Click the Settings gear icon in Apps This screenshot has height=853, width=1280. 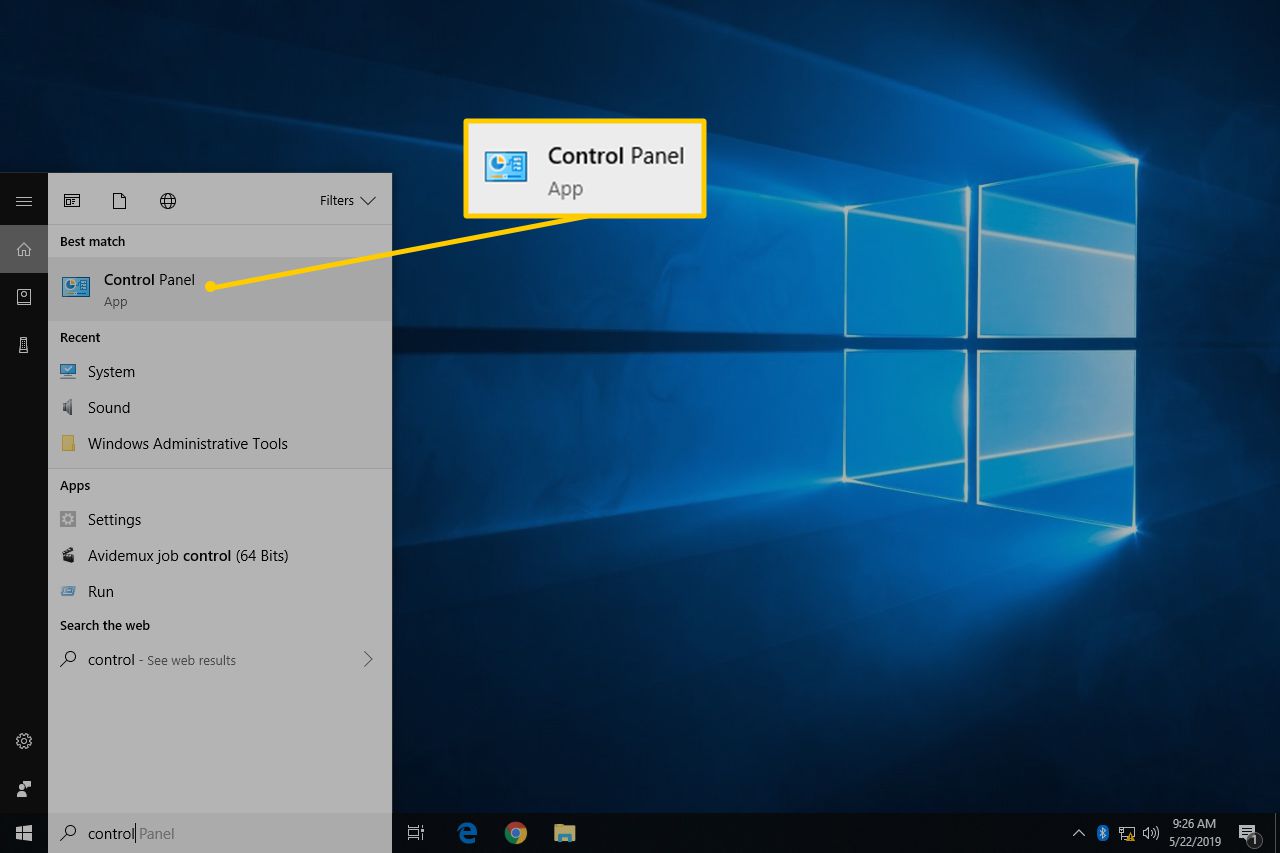pyautogui.click(x=68, y=519)
